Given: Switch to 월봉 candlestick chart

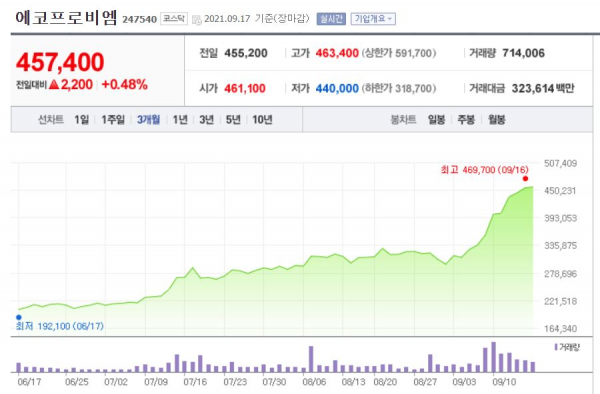Looking at the screenshot, I should coord(496,120).
